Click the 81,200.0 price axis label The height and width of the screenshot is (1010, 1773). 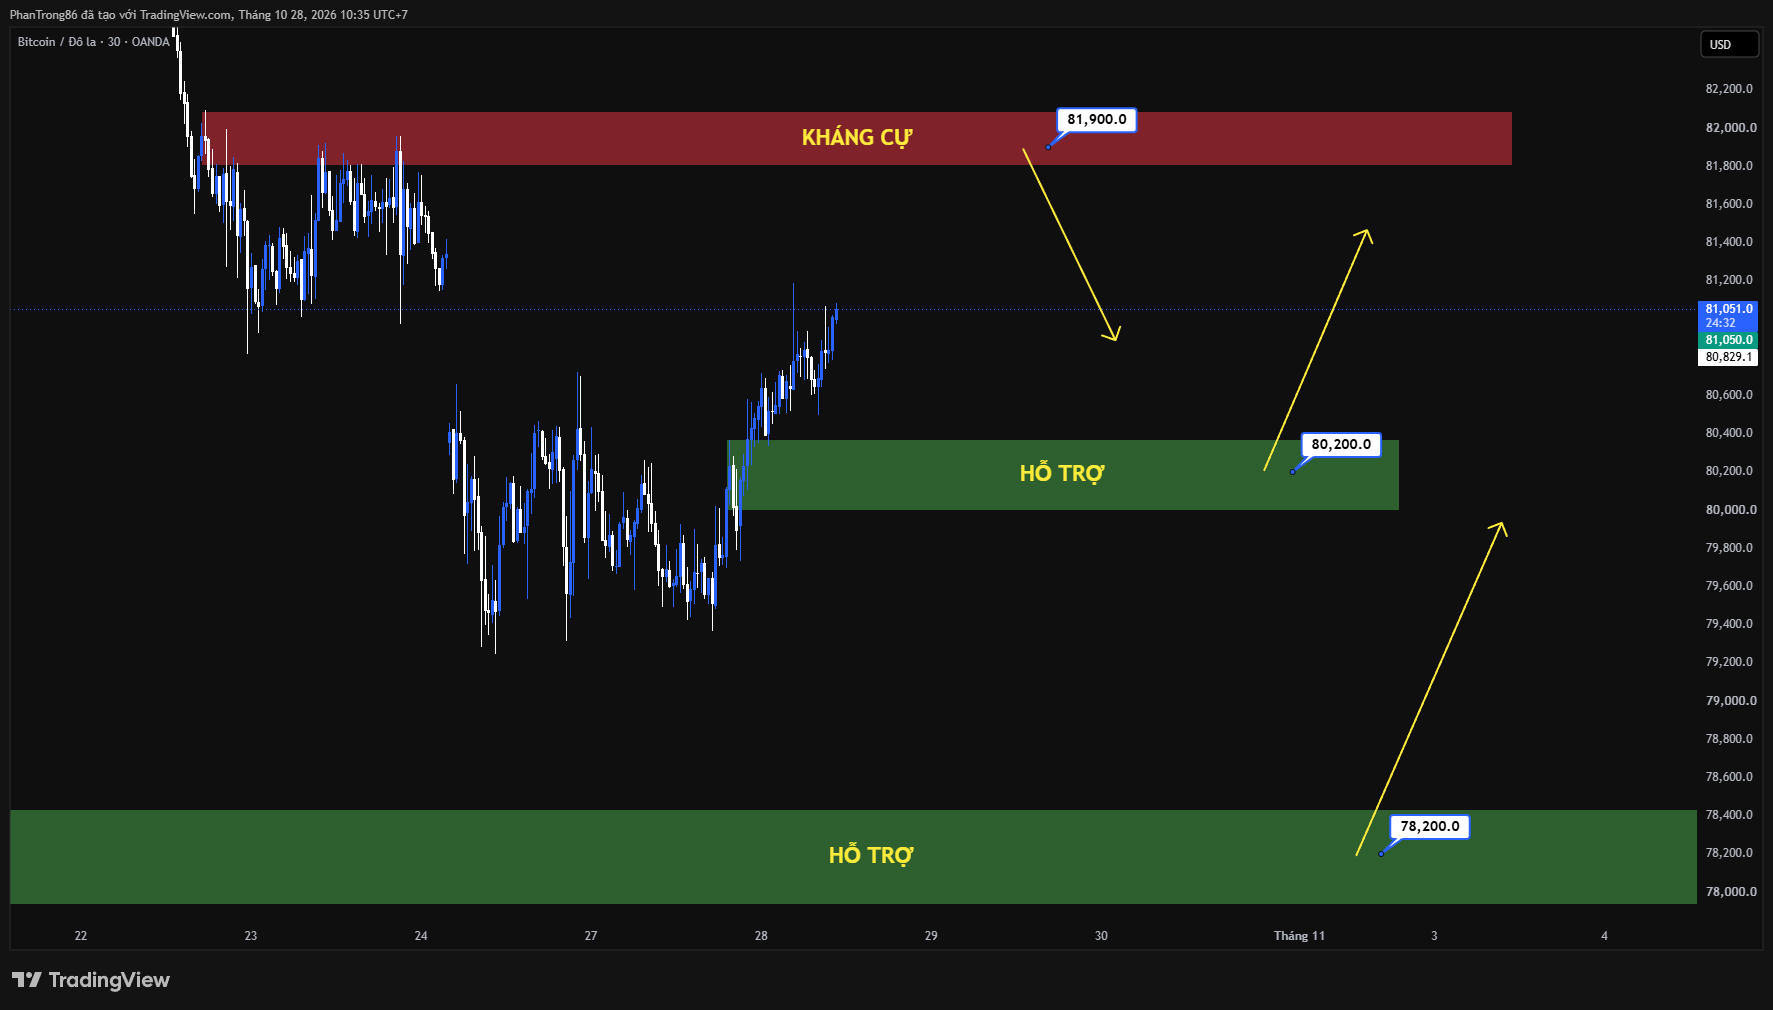click(x=1729, y=280)
